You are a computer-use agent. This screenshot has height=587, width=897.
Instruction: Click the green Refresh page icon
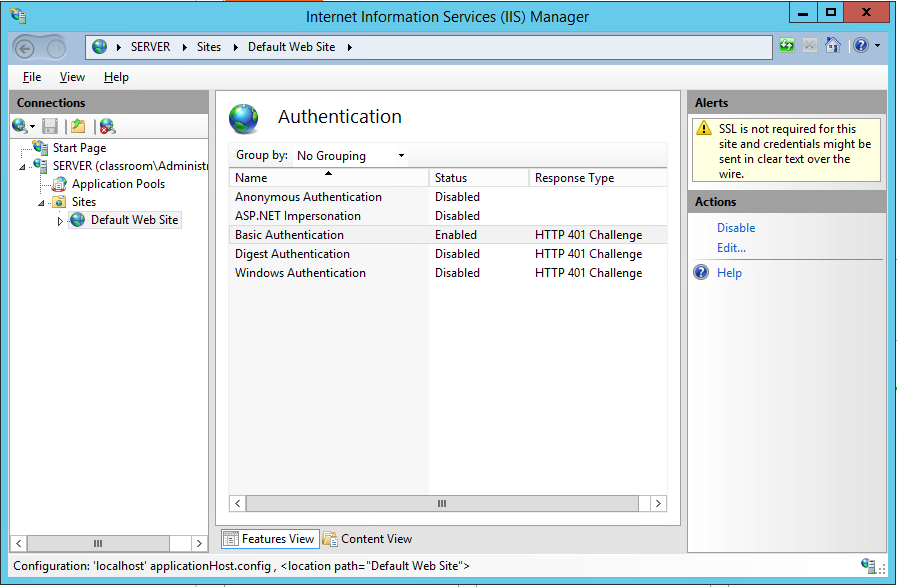point(787,45)
